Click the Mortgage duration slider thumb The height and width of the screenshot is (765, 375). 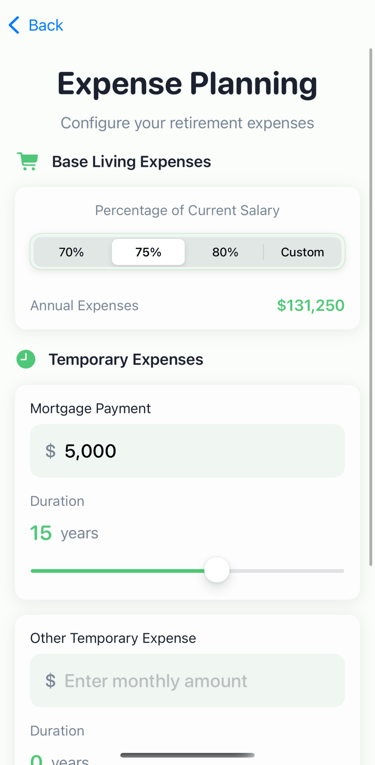click(x=217, y=570)
